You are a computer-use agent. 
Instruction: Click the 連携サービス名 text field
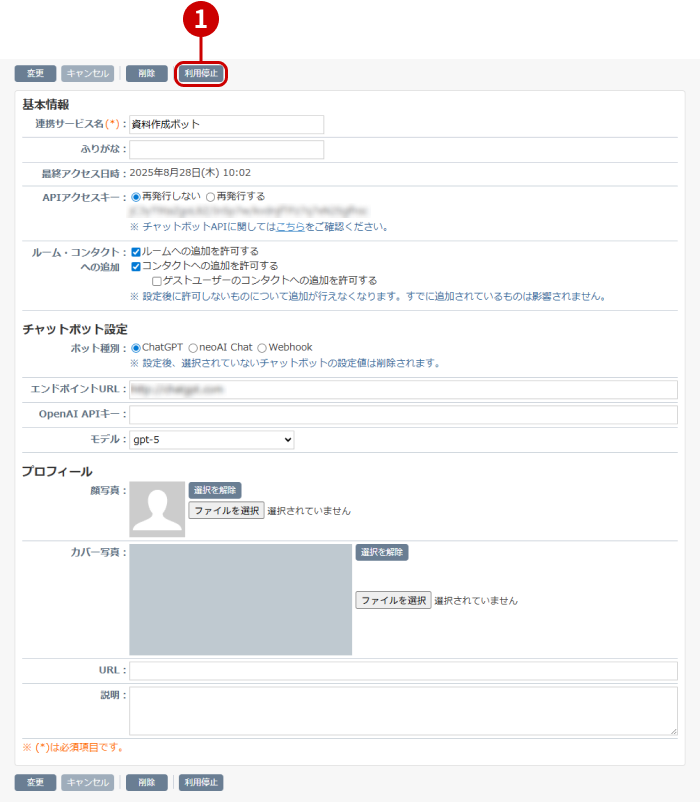click(x=226, y=124)
